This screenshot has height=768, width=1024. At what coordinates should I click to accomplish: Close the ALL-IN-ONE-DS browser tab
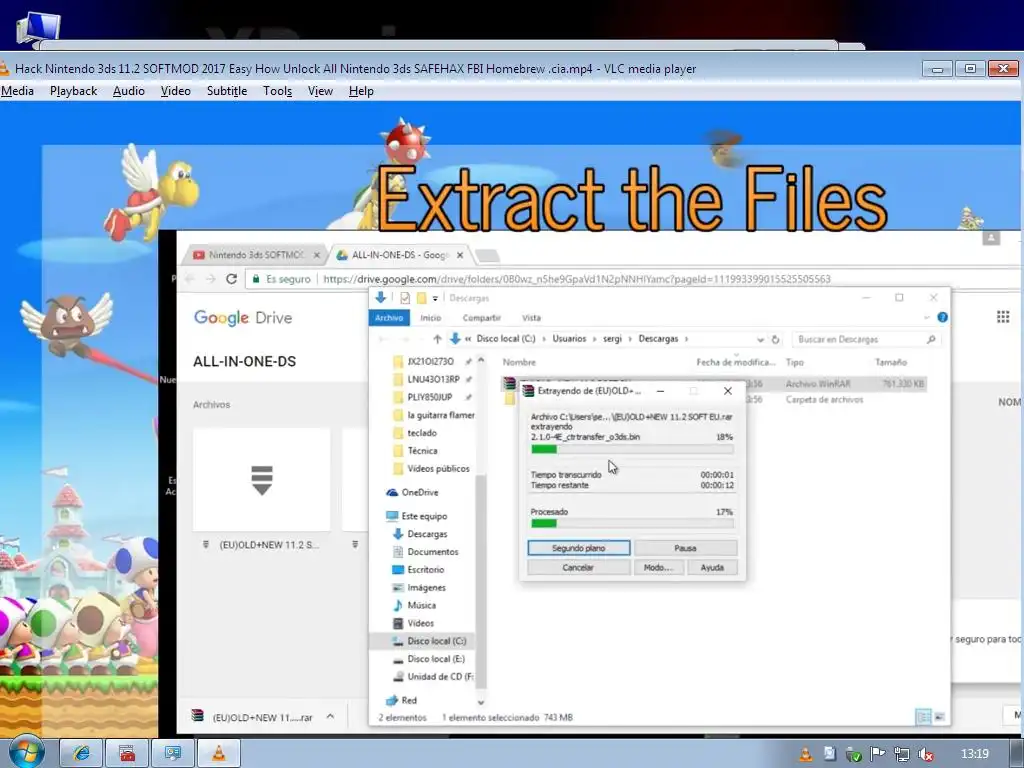460,255
